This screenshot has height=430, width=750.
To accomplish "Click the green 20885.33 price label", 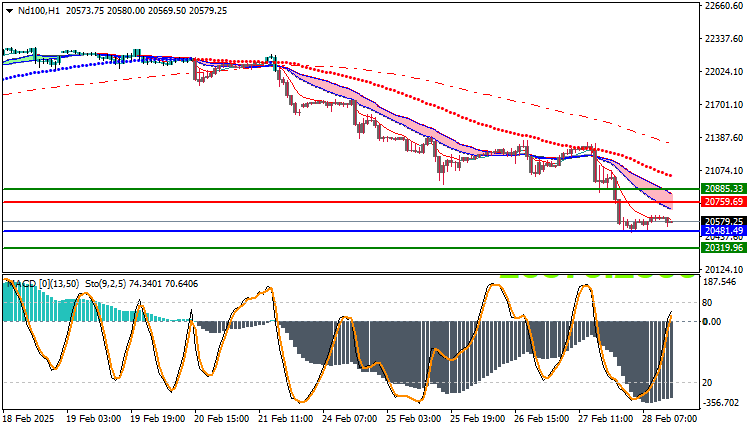I will pyautogui.click(x=724, y=188).
